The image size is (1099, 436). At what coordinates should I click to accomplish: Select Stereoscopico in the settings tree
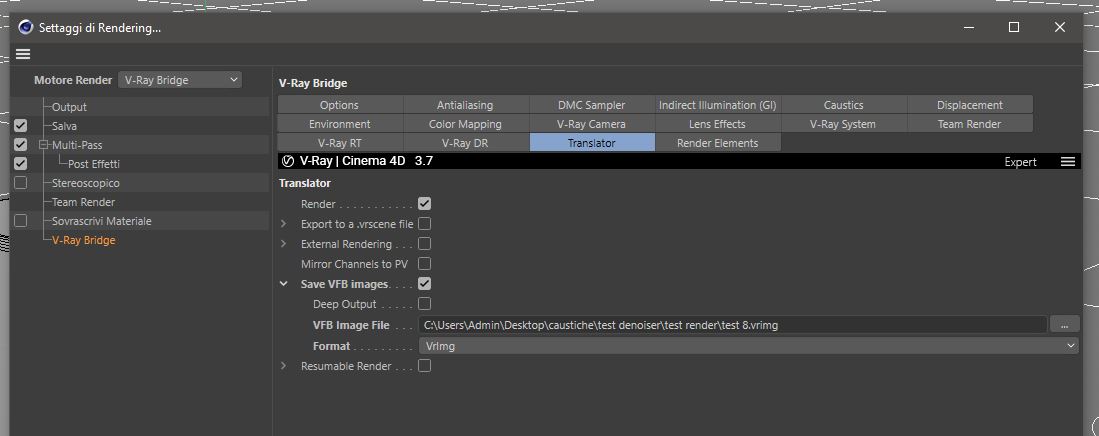(x=86, y=182)
